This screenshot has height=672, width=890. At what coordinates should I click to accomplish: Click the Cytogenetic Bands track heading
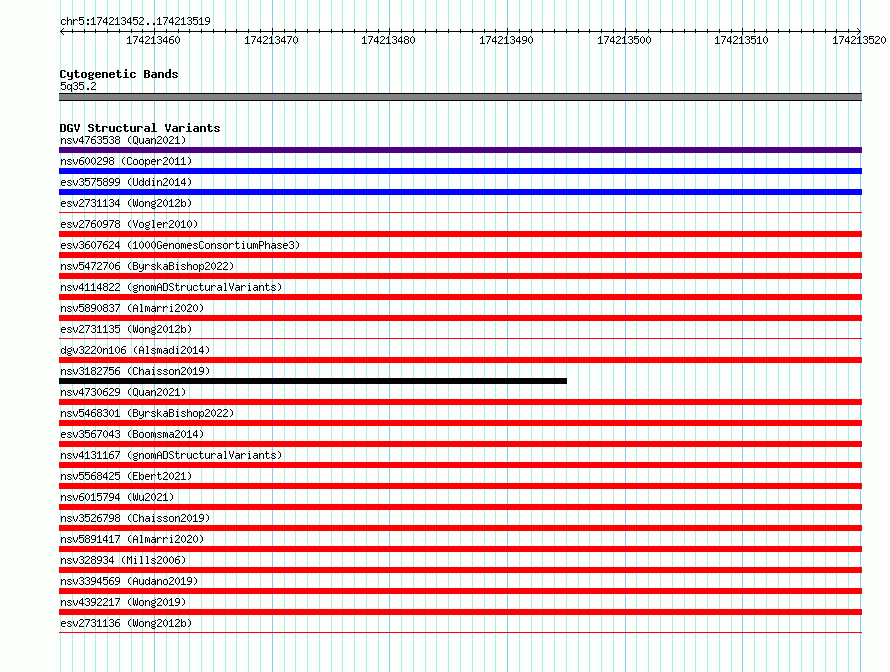tap(119, 74)
